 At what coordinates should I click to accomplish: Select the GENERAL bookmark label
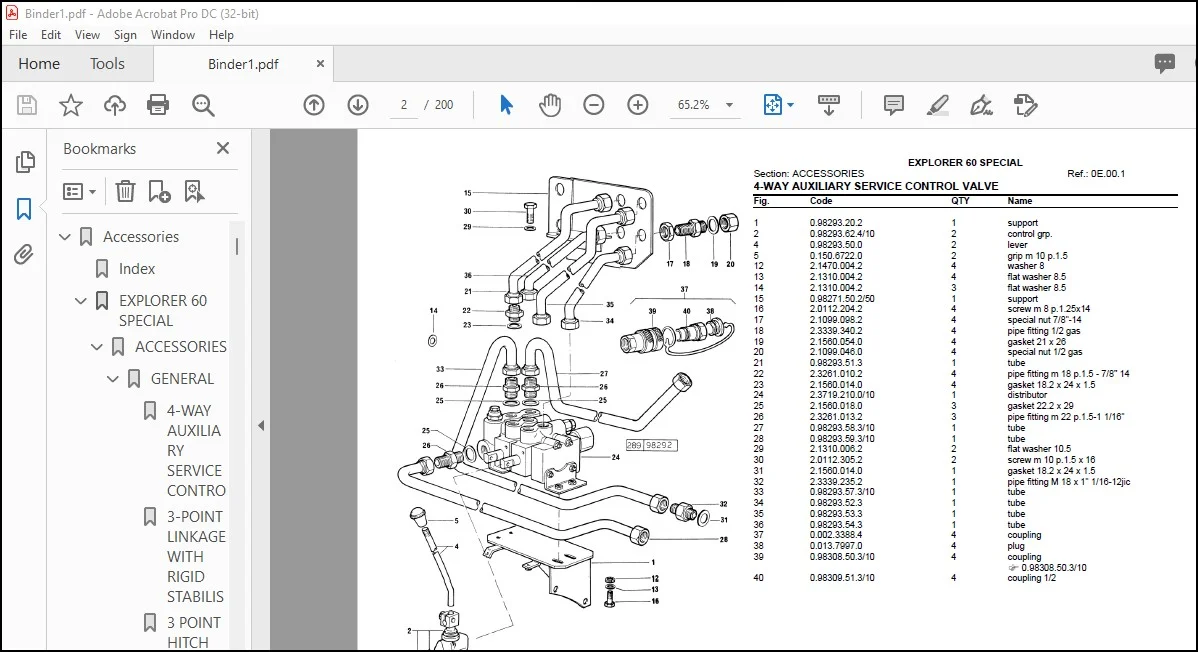[182, 379]
